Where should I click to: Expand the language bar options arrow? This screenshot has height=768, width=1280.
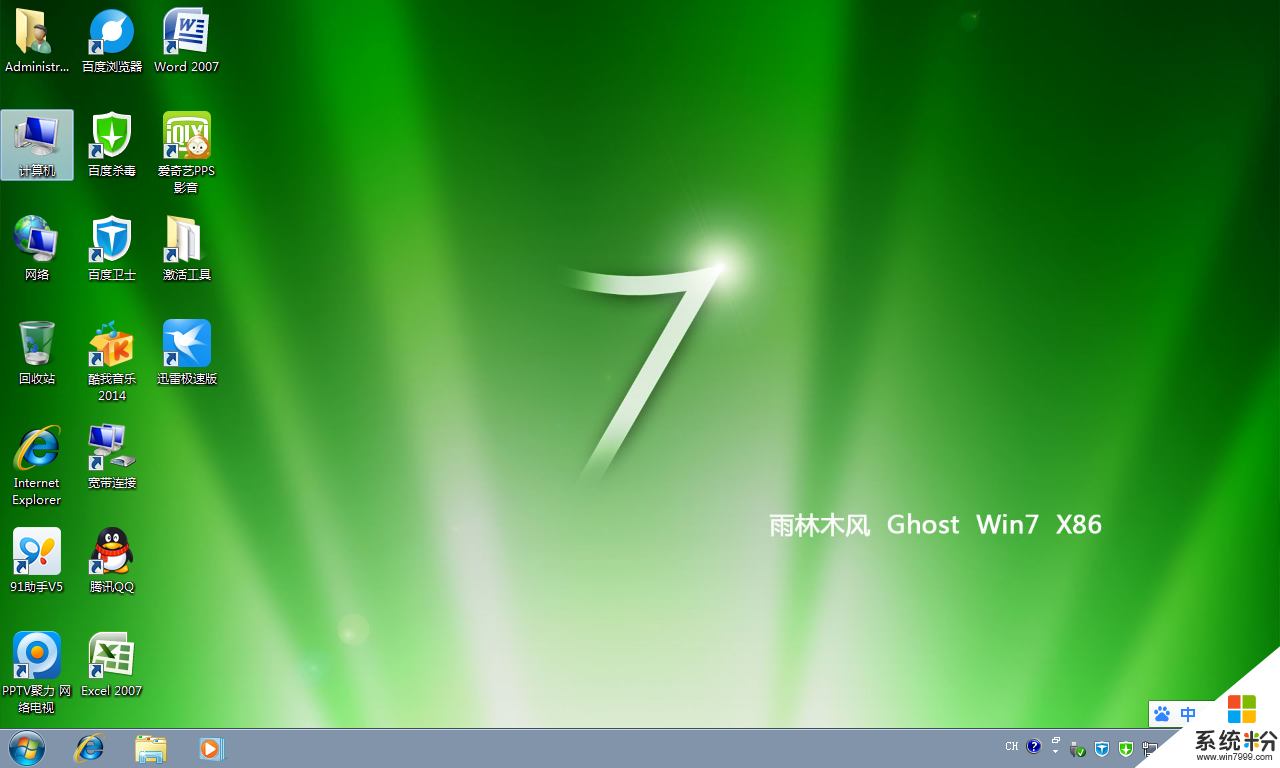click(x=1055, y=751)
